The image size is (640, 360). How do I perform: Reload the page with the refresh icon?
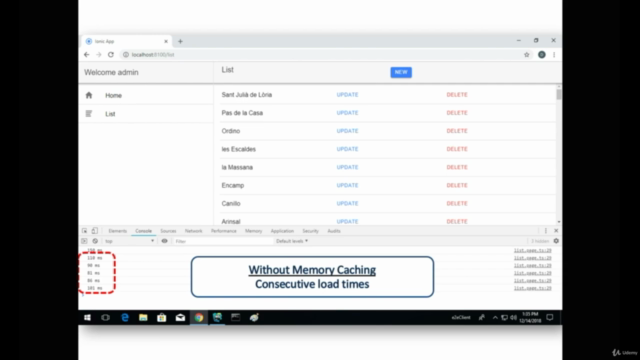click(x=111, y=55)
